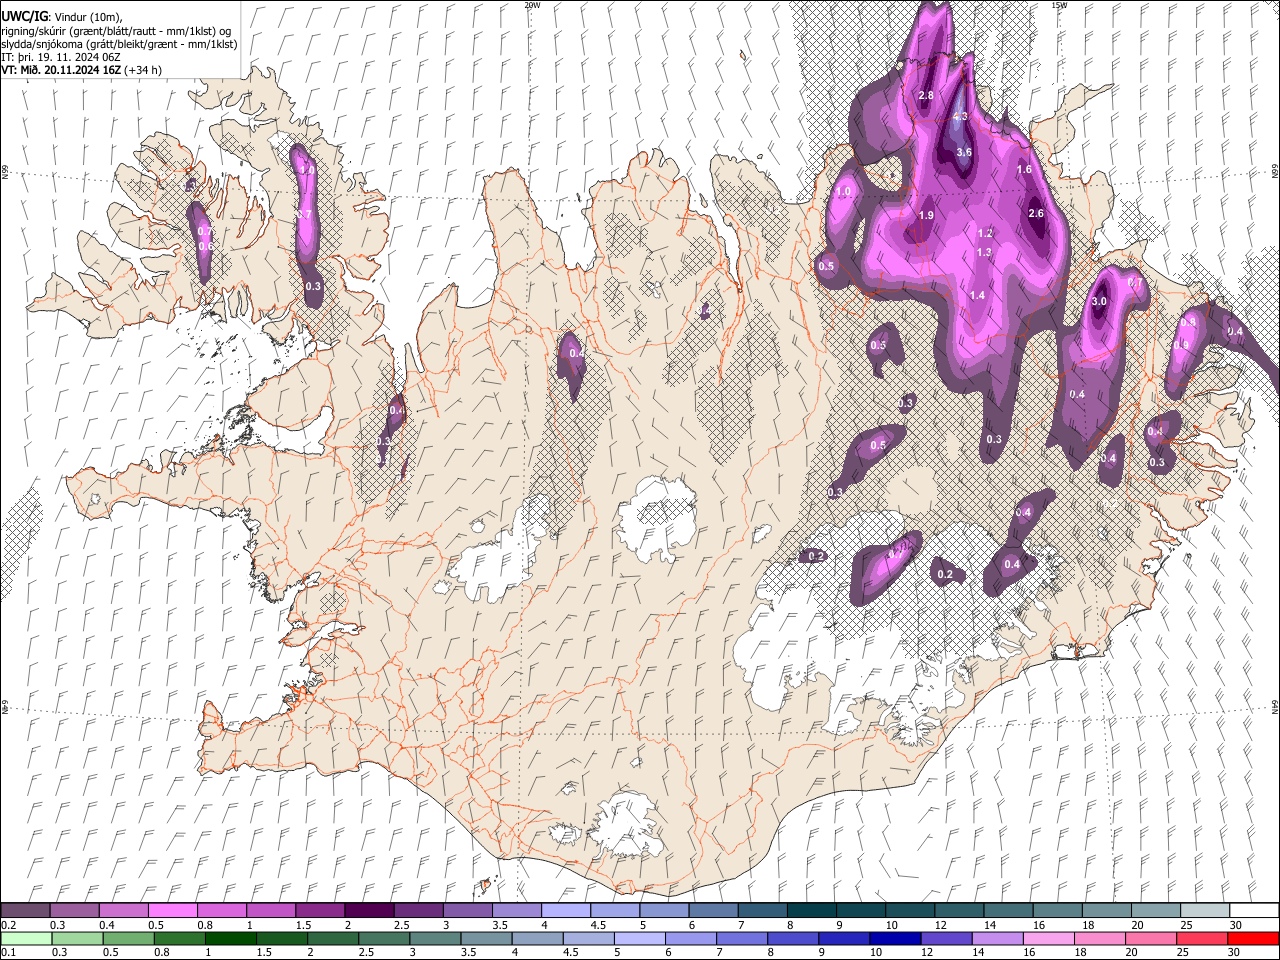Viewport: 1280px width, 960px height.
Task: Select lower legend swatch between 5 and 6
Action: coord(639,939)
